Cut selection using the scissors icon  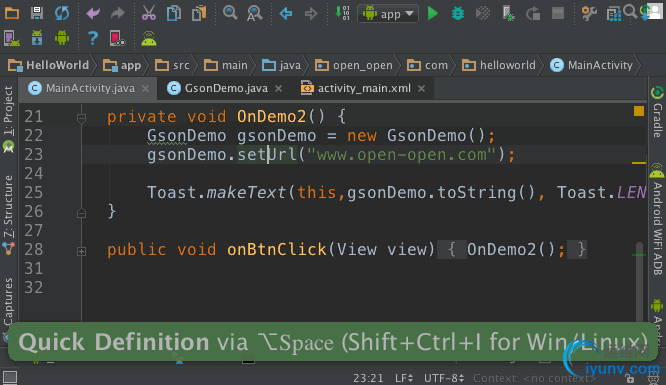pos(149,13)
